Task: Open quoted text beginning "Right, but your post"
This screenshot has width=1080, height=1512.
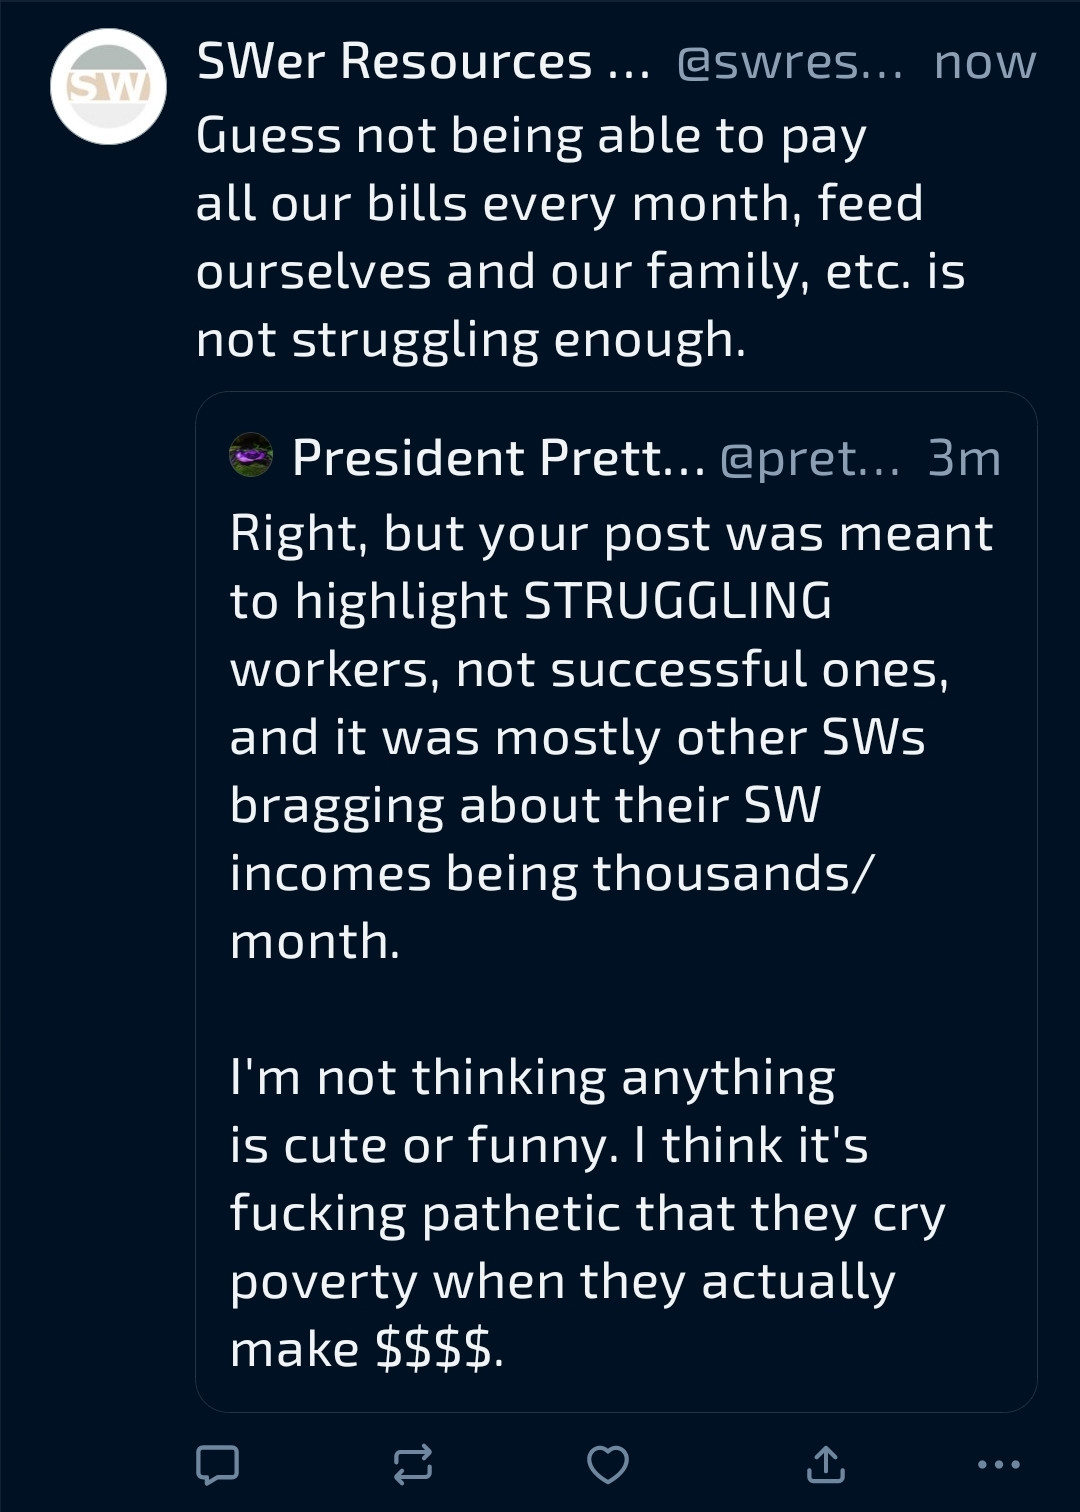Action: (x=610, y=737)
